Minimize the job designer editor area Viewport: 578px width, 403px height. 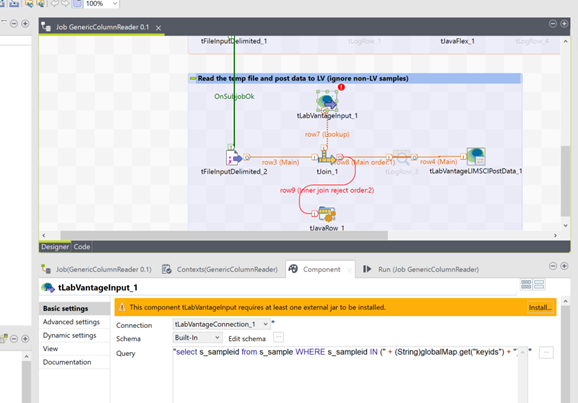pyautogui.click(x=553, y=24)
